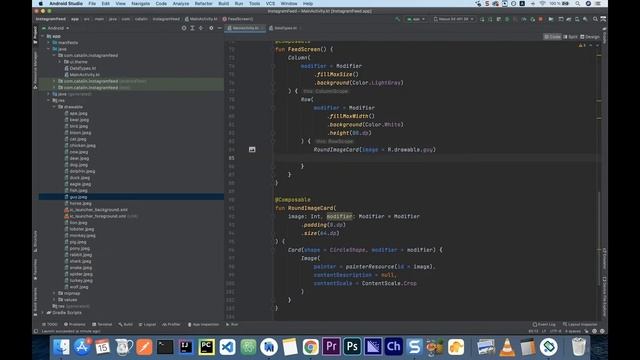The height and width of the screenshot is (360, 640).
Task: Collapse the drawable folder
Action: tap(54, 107)
